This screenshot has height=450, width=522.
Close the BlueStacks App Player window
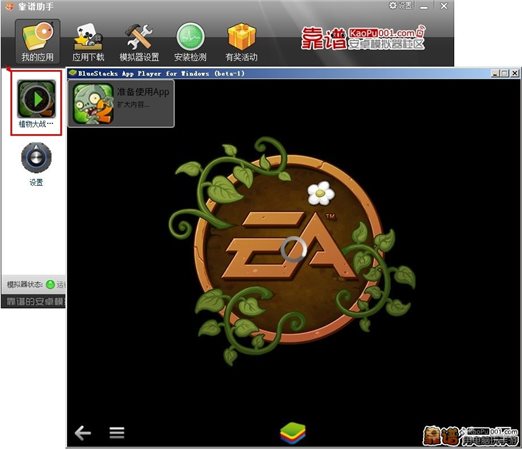pos(515,73)
